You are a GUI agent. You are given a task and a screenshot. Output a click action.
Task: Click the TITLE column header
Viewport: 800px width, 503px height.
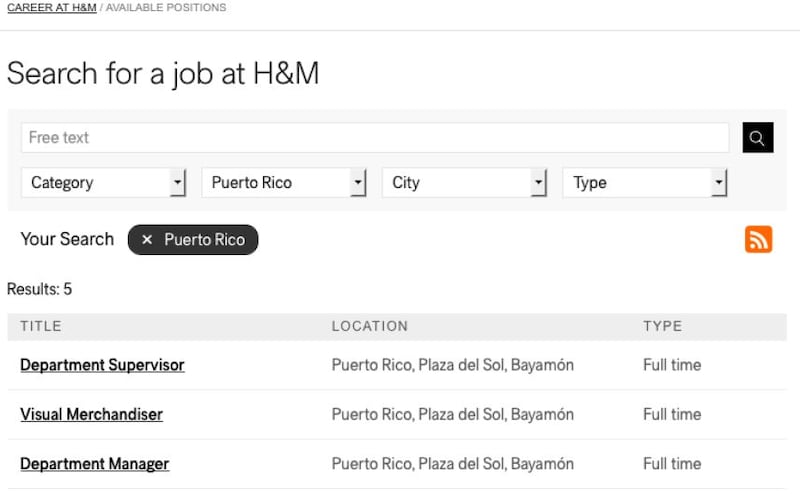[x=41, y=326]
